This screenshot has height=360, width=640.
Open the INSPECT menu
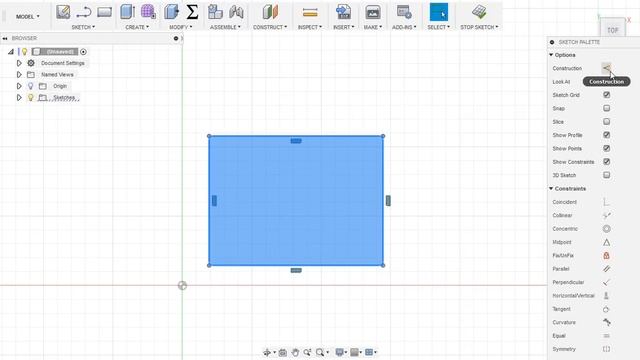(310, 27)
